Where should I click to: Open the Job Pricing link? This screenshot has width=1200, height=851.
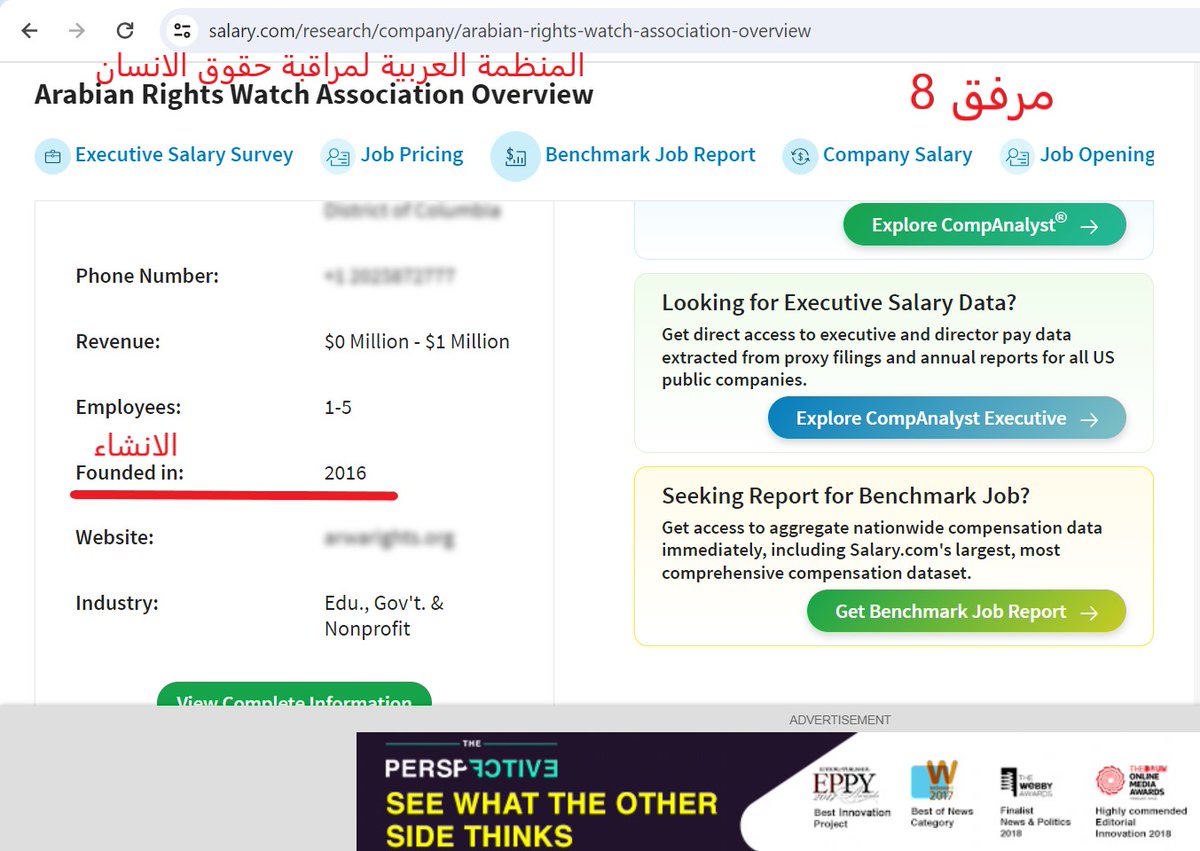(x=412, y=155)
